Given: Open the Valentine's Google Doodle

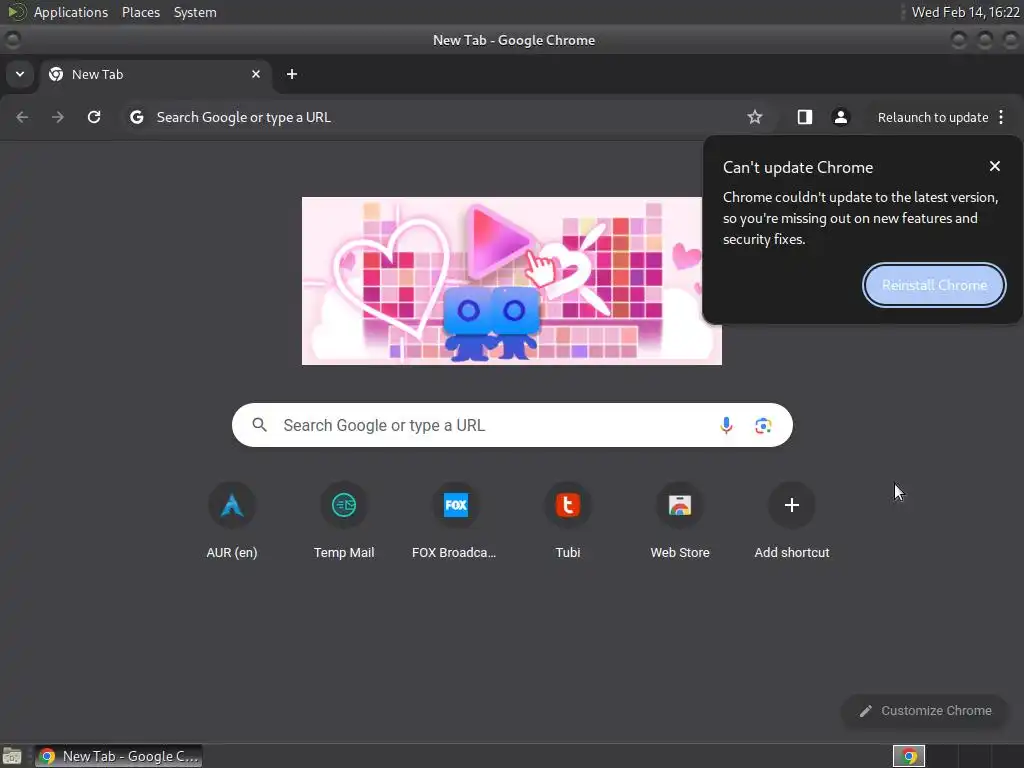Looking at the screenshot, I should tap(512, 281).
